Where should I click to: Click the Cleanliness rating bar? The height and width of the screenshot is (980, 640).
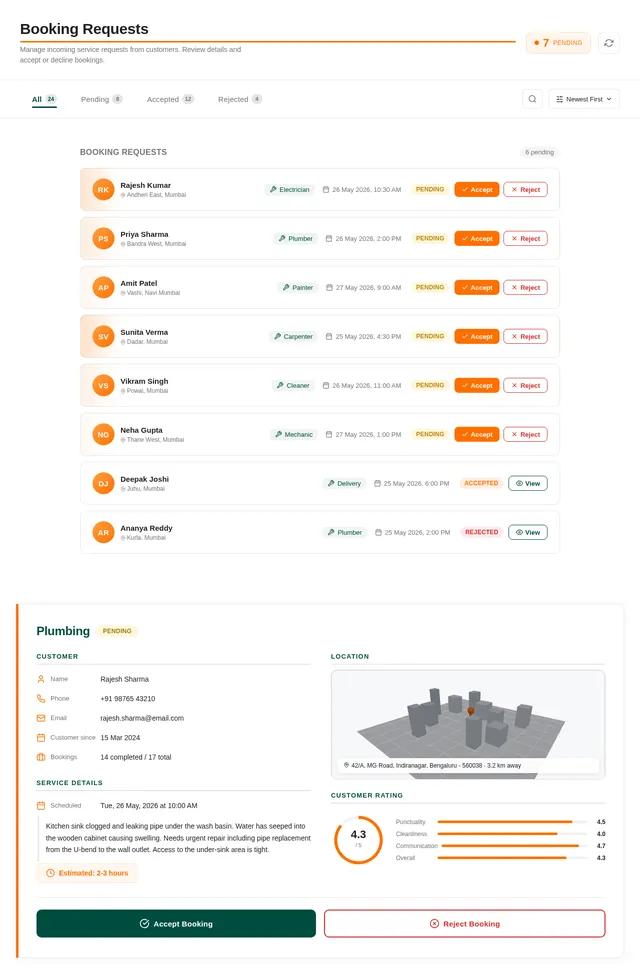(512, 834)
